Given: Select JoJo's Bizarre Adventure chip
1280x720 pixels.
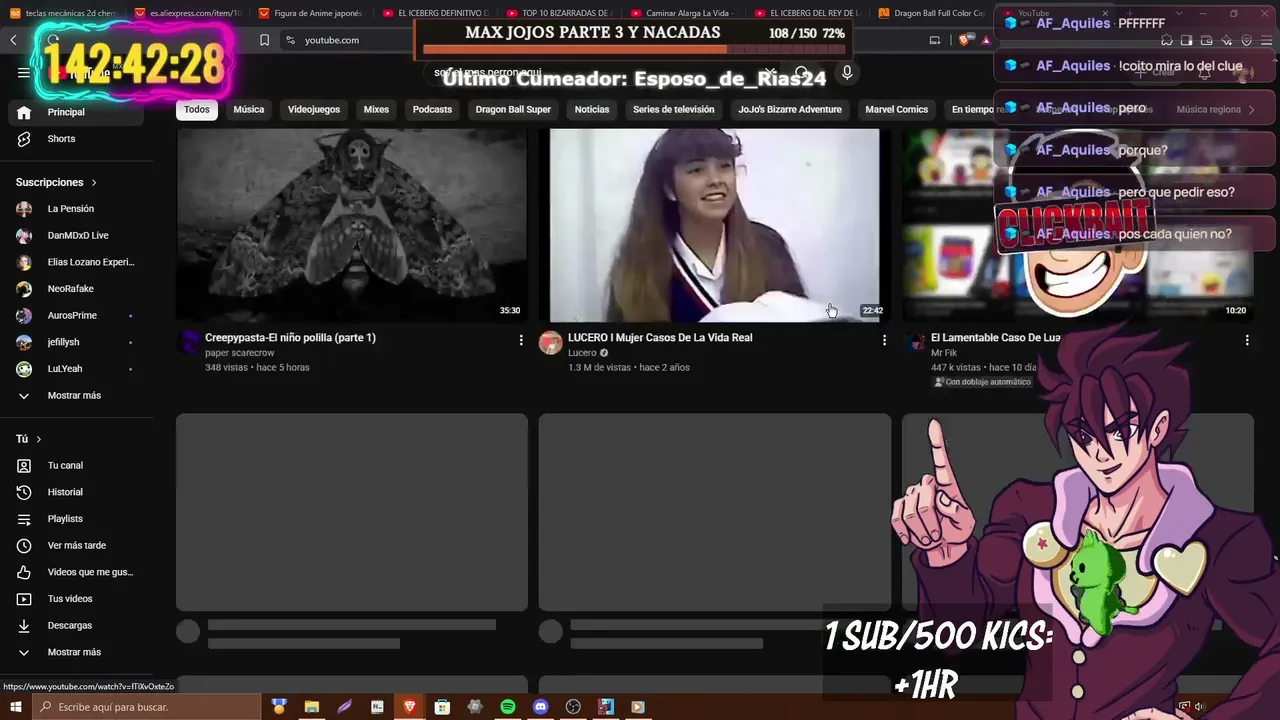Looking at the screenshot, I should click(790, 109).
